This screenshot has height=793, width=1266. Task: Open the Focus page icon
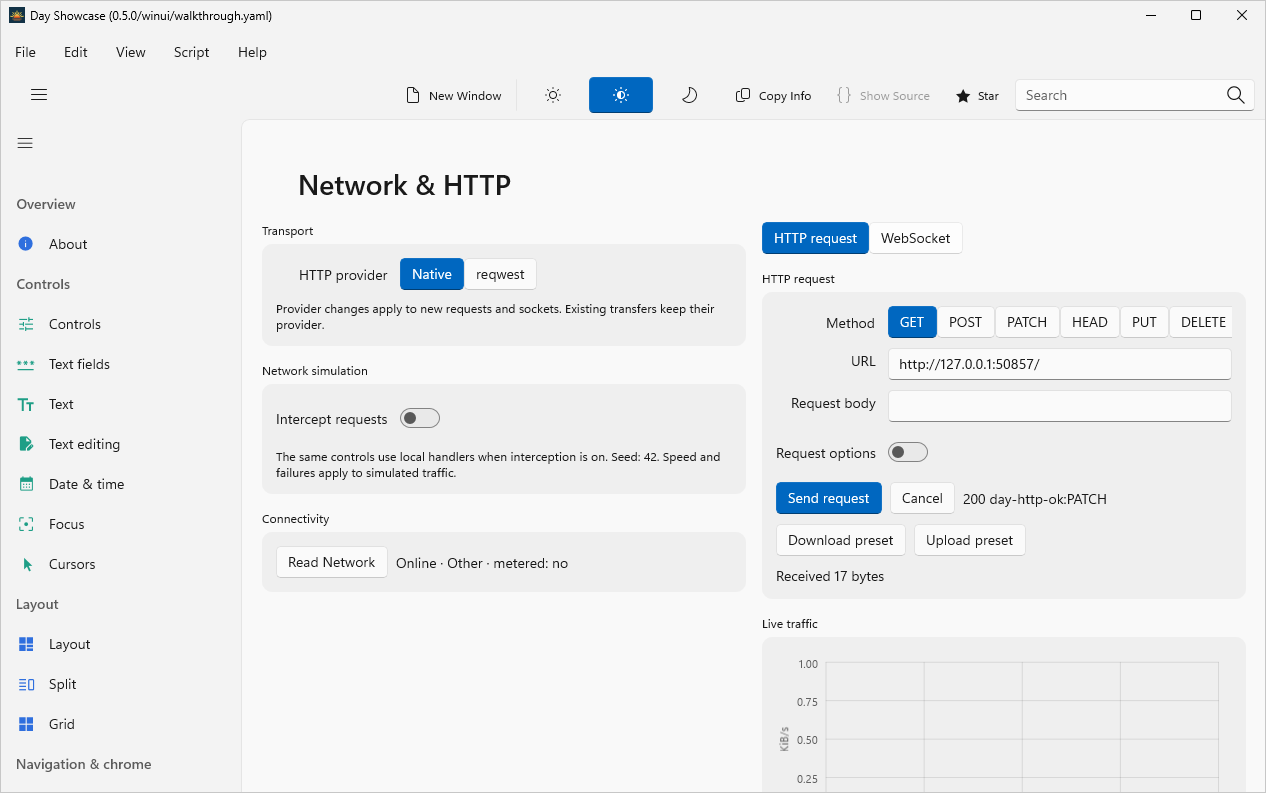tap(26, 524)
